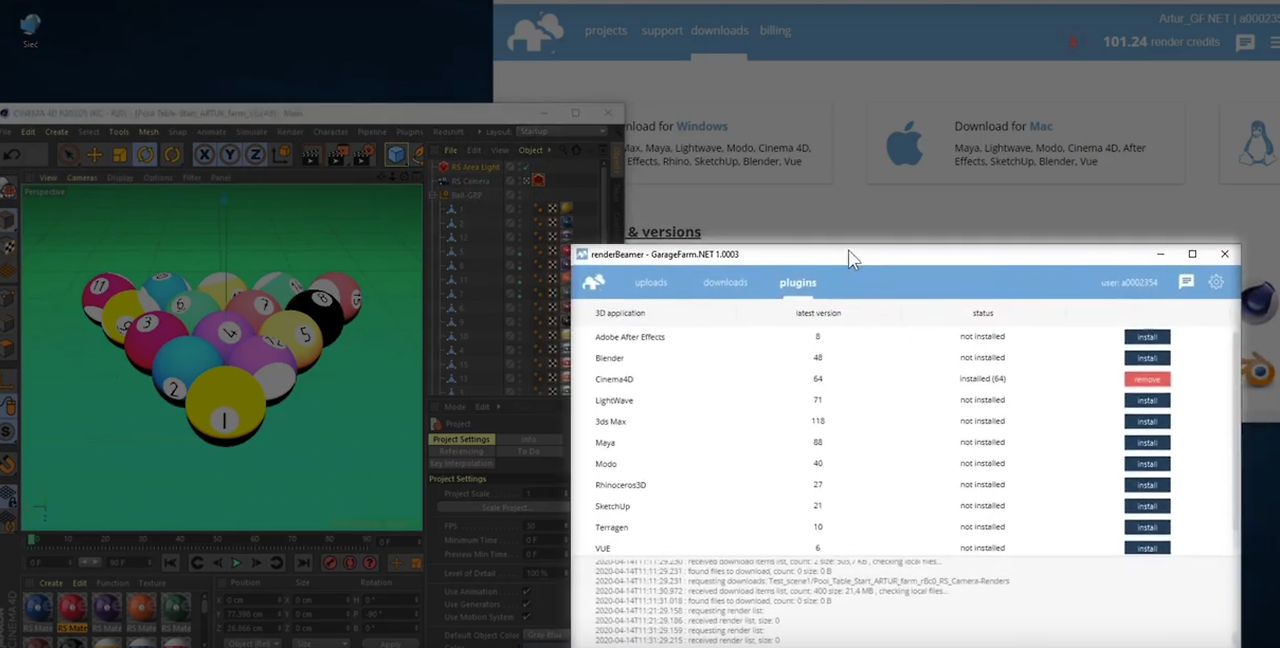The width and height of the screenshot is (1280, 648).
Task: Click the Render View clapperboard icon
Action: [311, 154]
